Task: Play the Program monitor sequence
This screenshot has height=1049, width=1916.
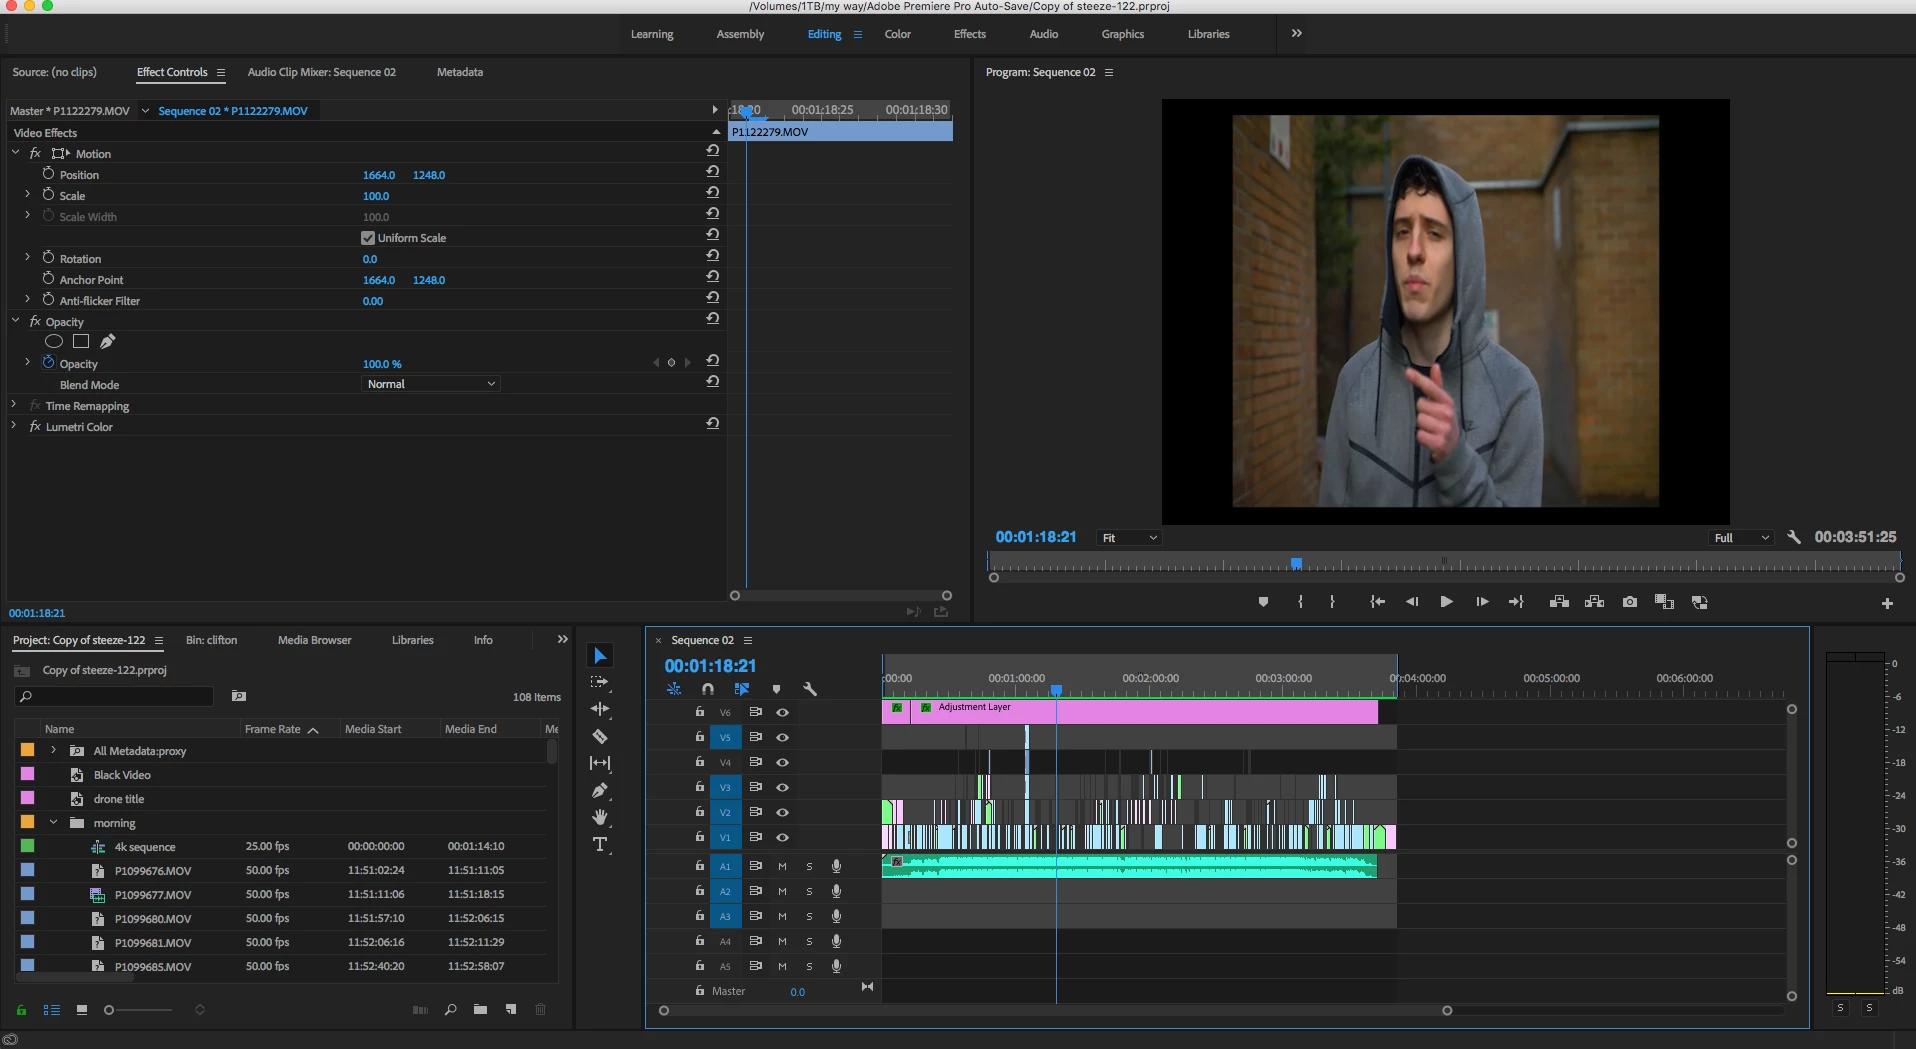Action: click(x=1446, y=602)
